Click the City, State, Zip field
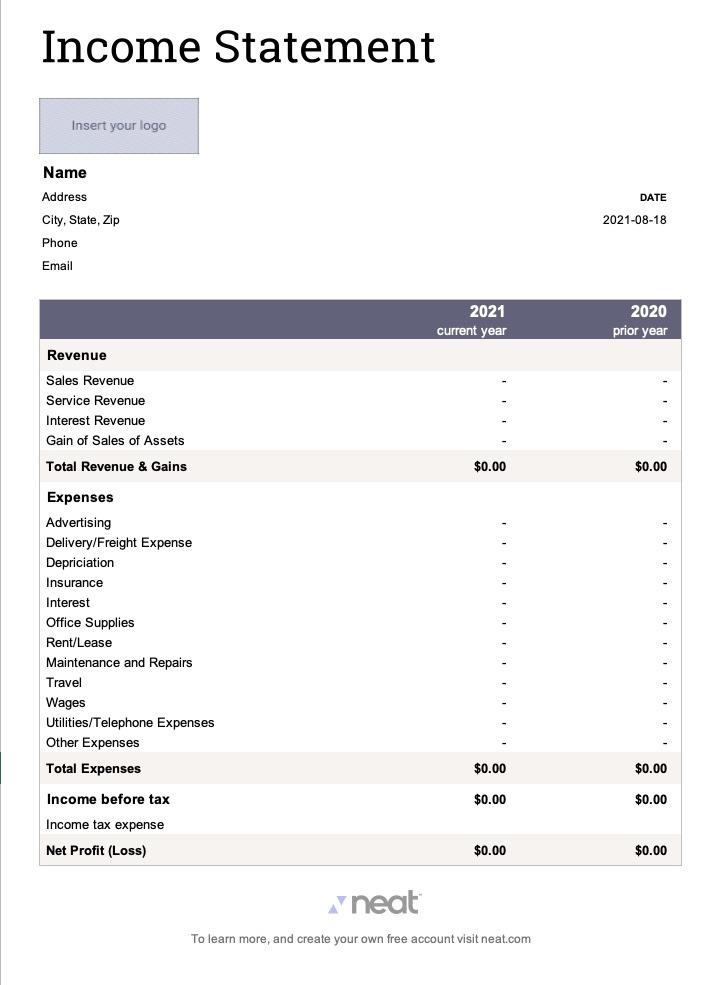Screen dimensions: 720x985 click(81, 220)
